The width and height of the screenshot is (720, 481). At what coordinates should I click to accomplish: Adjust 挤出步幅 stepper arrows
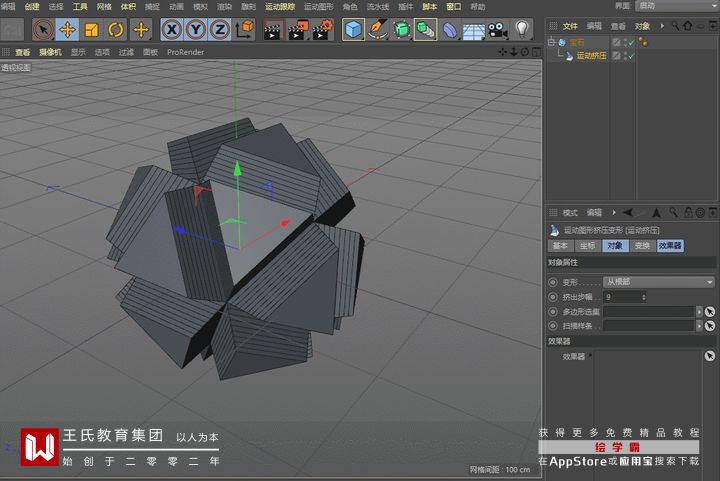644,297
